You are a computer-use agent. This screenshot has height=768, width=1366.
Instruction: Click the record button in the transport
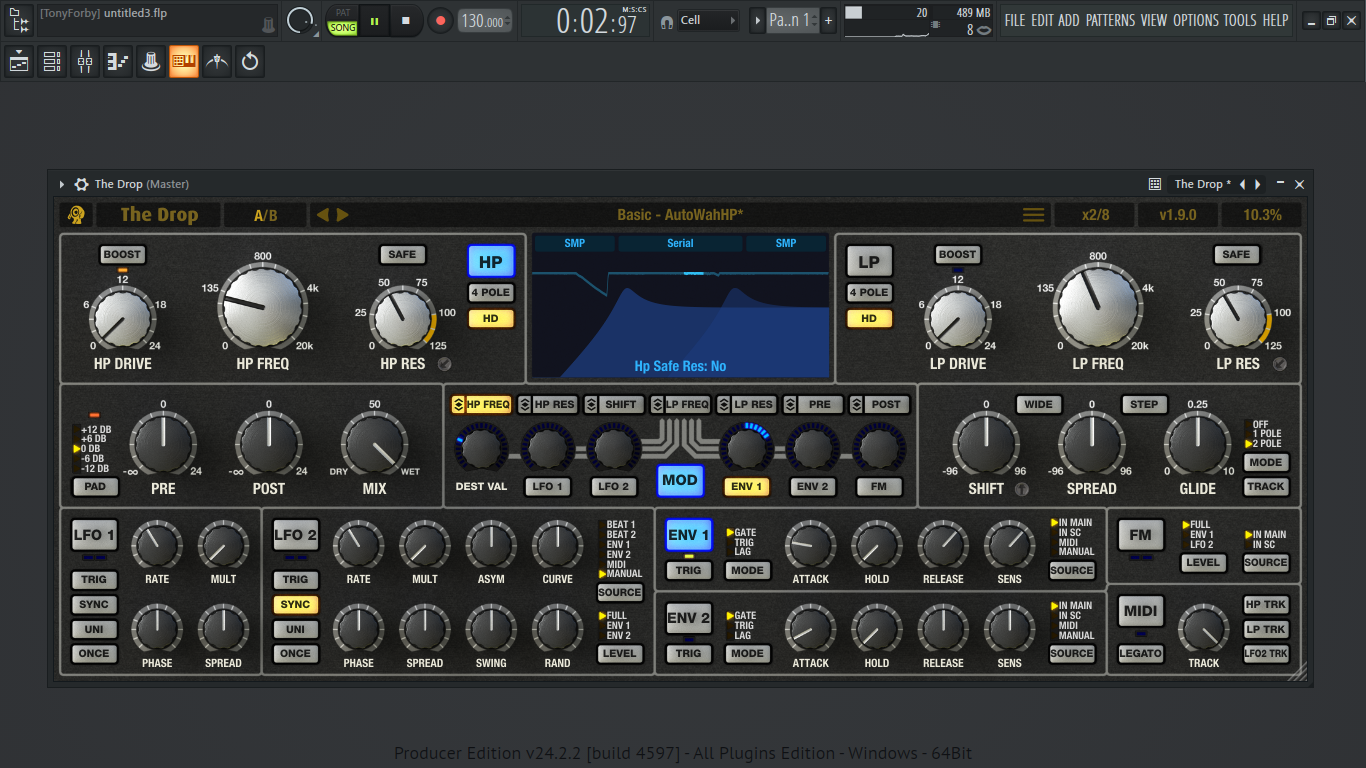[440, 20]
